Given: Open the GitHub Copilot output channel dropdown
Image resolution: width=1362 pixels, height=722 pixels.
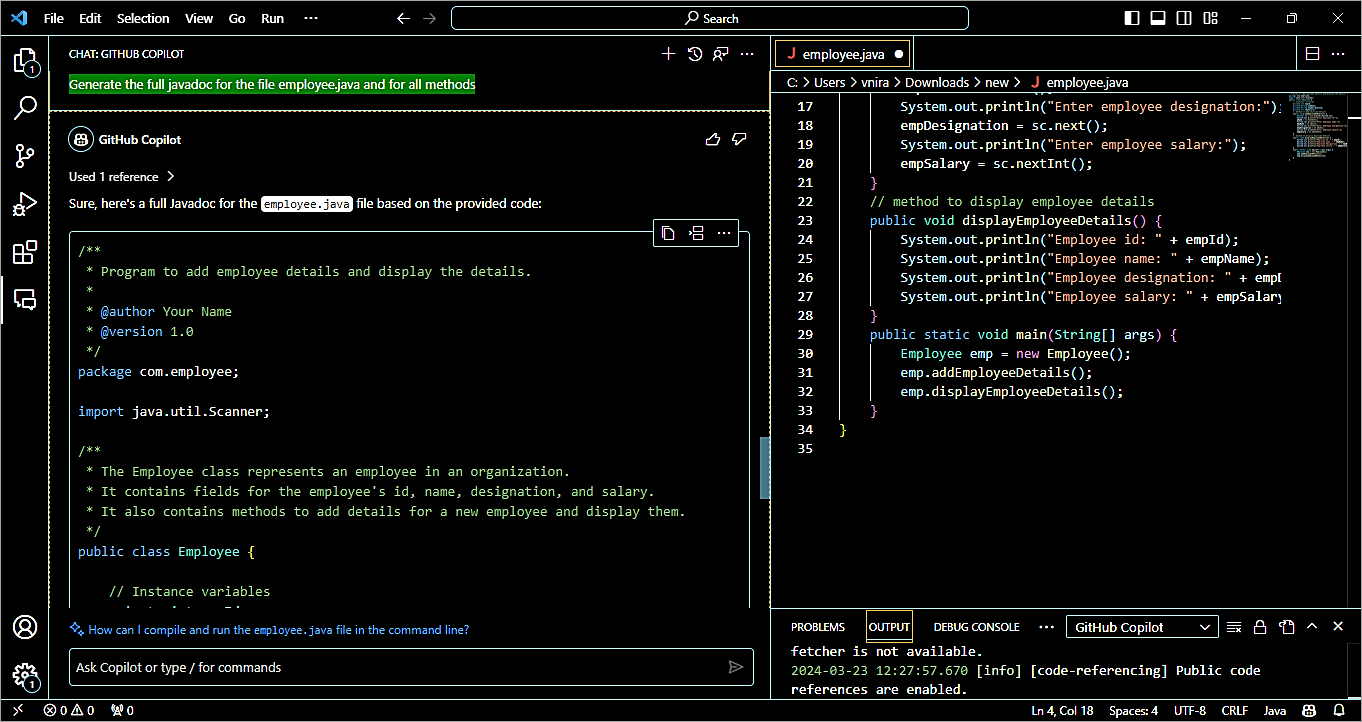Looking at the screenshot, I should [x=1142, y=627].
